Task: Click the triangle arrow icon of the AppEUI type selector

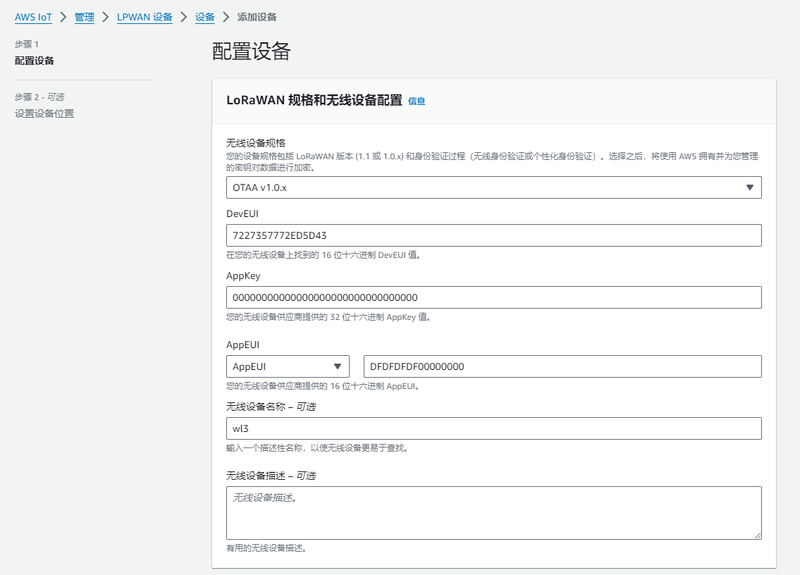Action: point(338,367)
